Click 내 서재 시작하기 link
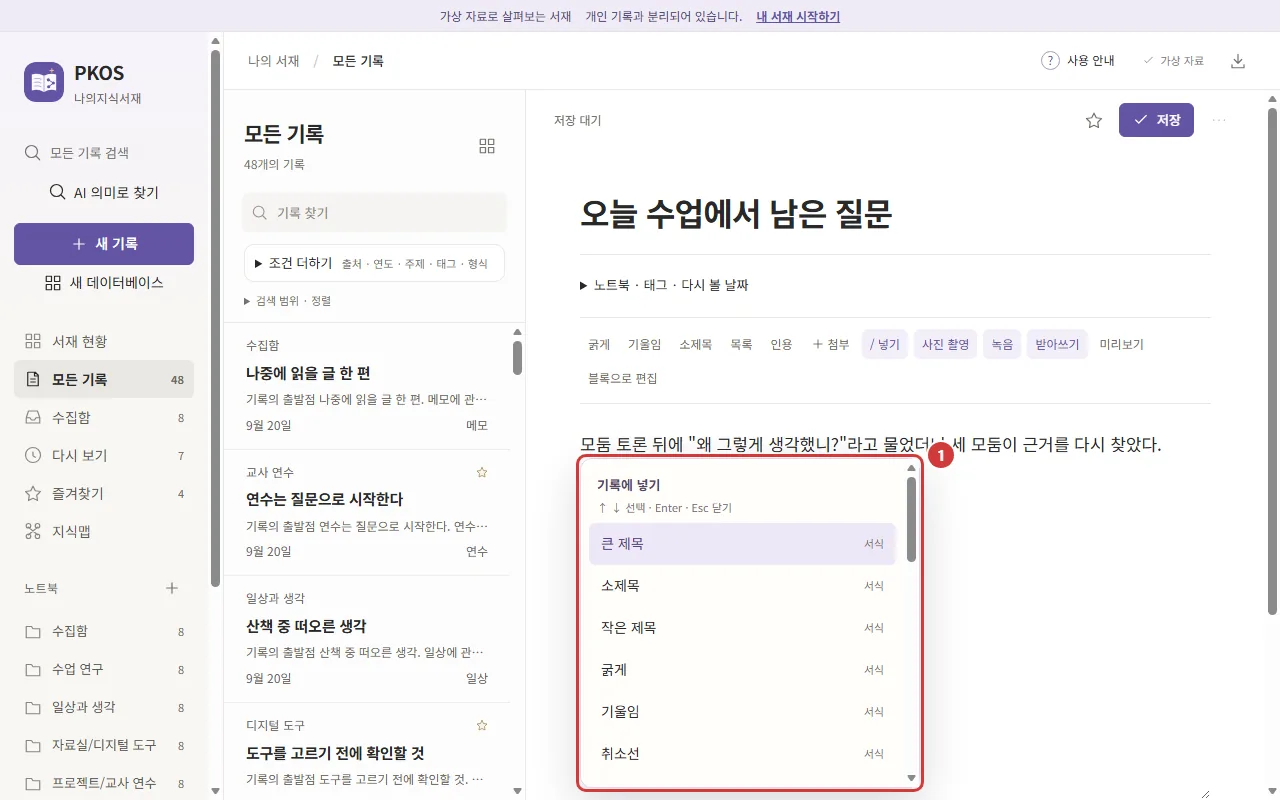Viewport: 1280px width, 800px height. (x=798, y=16)
